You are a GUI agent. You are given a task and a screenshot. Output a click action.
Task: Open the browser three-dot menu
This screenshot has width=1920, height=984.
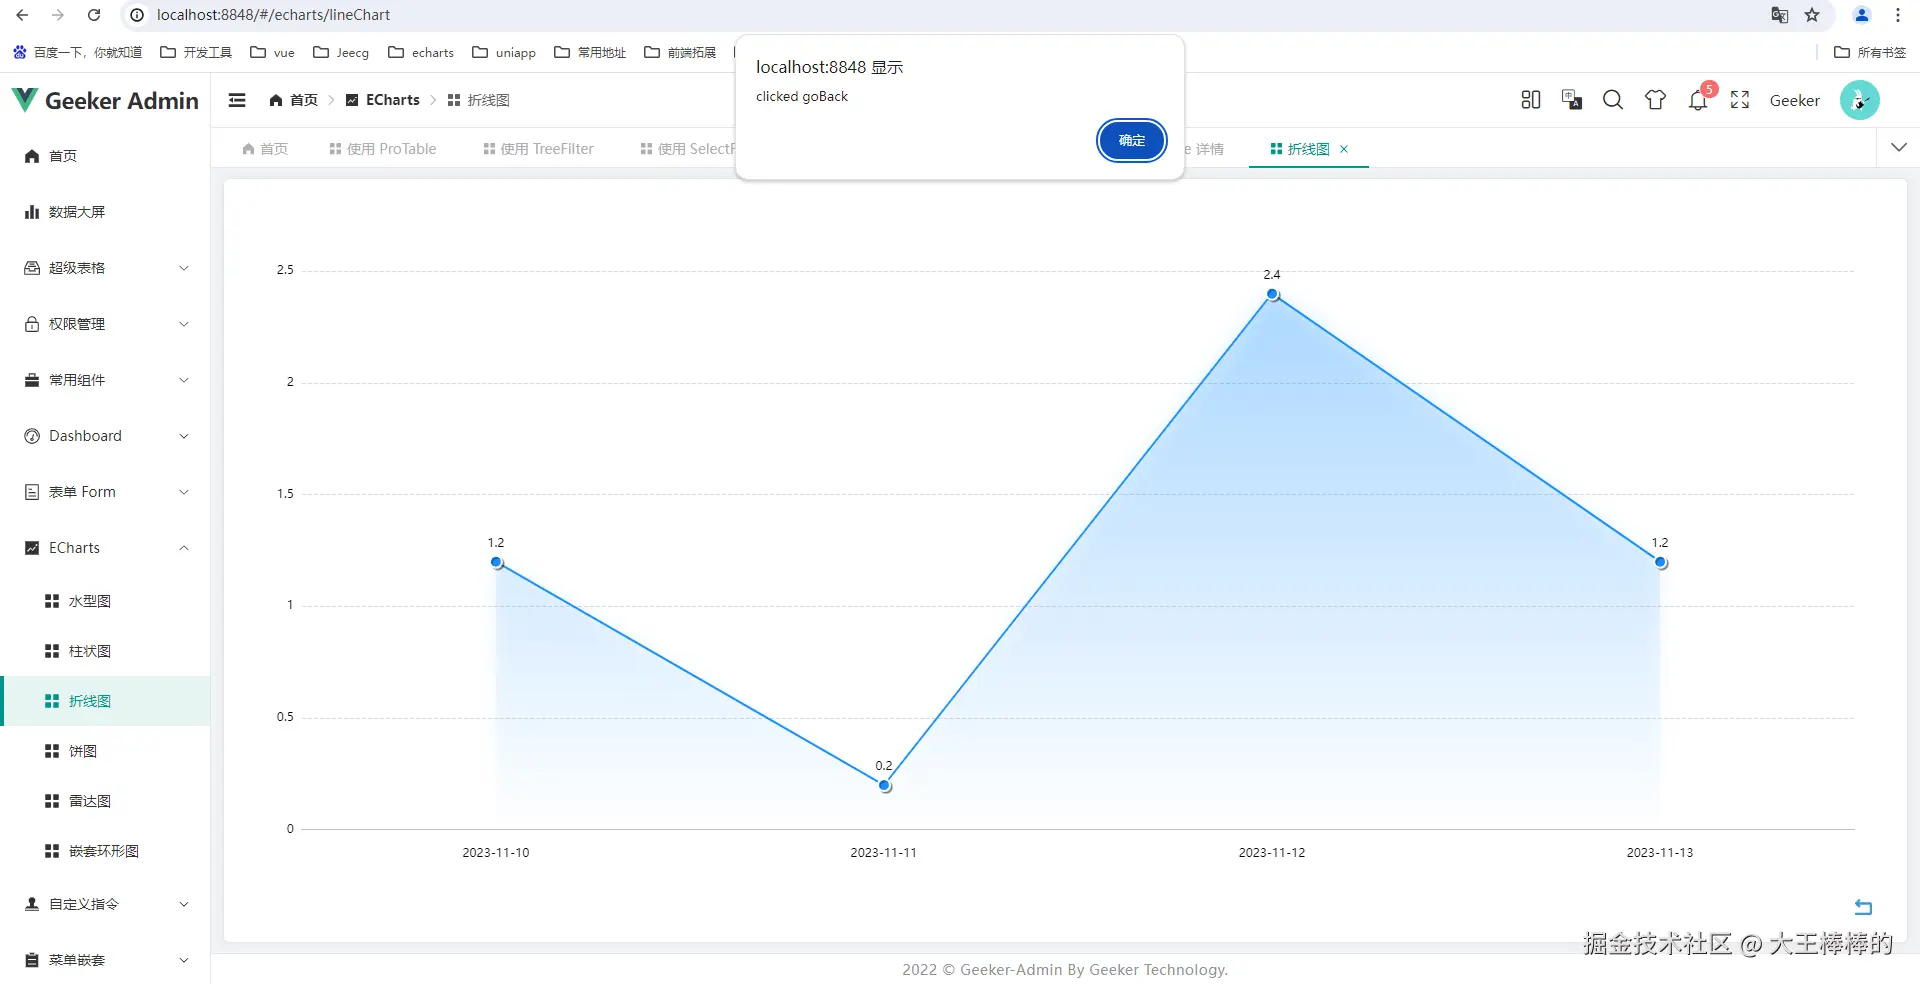point(1898,15)
